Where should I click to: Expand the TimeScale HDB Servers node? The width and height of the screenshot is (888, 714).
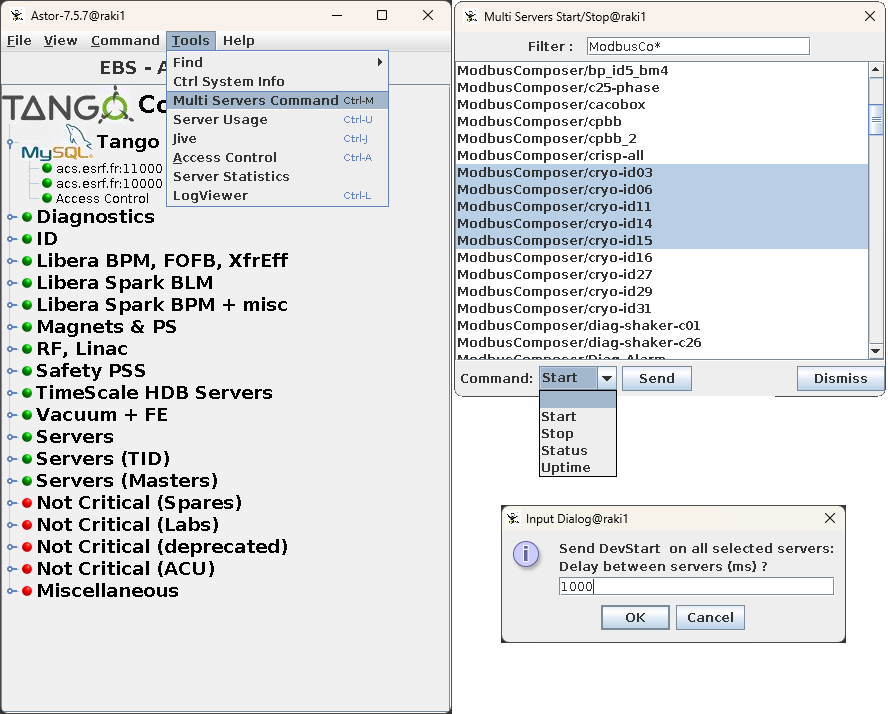(x=11, y=393)
